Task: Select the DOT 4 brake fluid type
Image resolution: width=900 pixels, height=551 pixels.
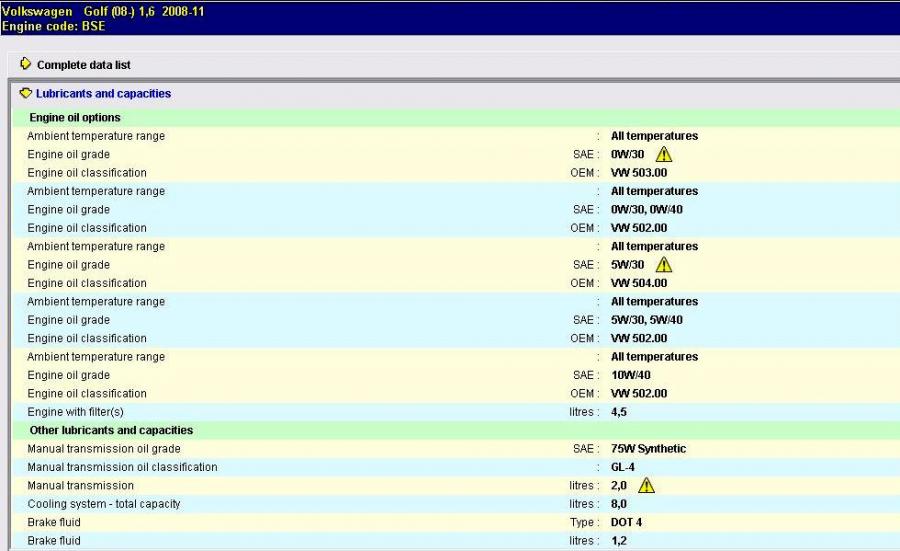Action: 626,522
